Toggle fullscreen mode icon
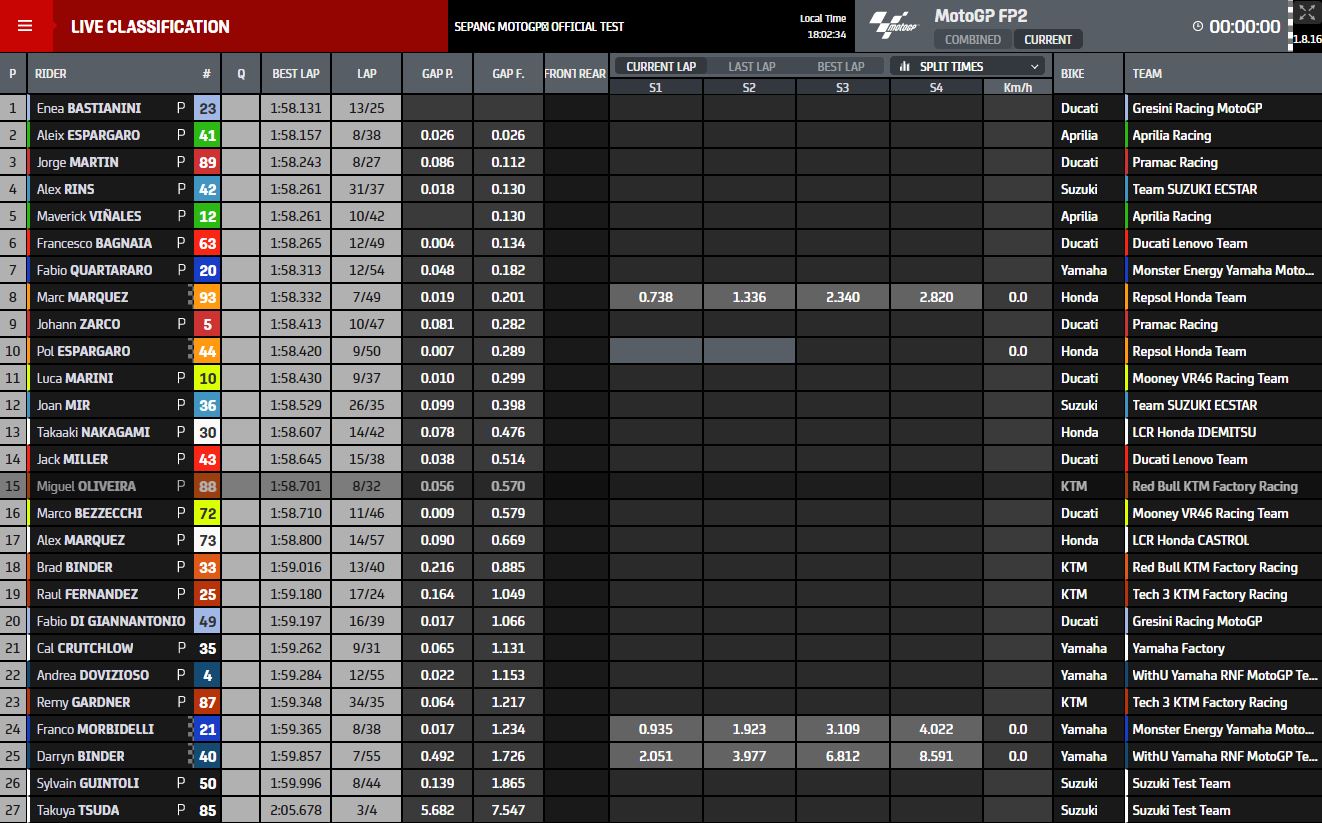 pos(1307,13)
